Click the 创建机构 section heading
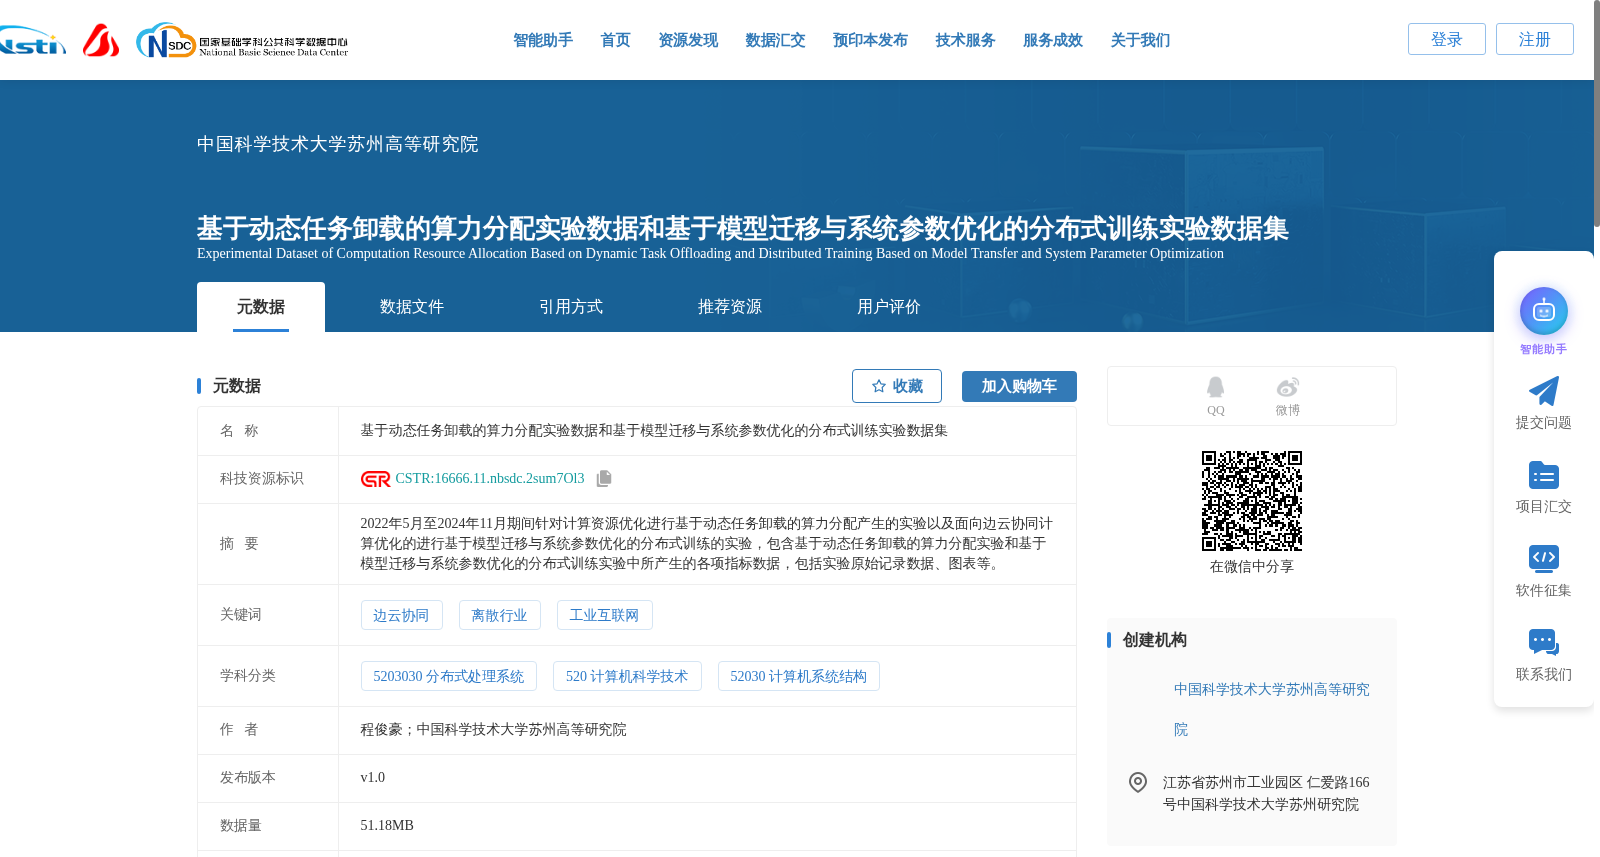This screenshot has width=1600, height=857. coord(1155,640)
